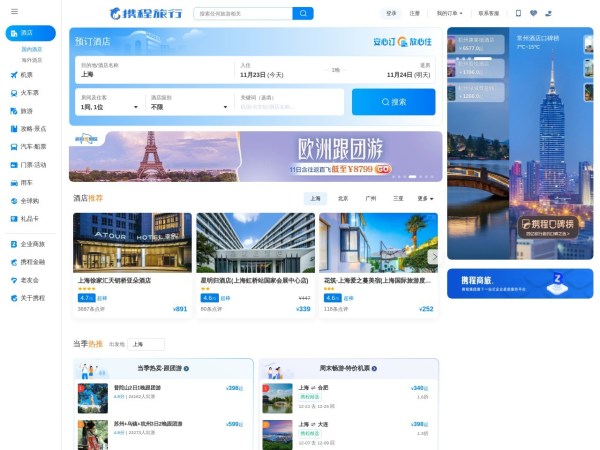The width and height of the screenshot is (600, 450).
Task: Open the 我的订单 my orders dropdown
Action: point(449,14)
